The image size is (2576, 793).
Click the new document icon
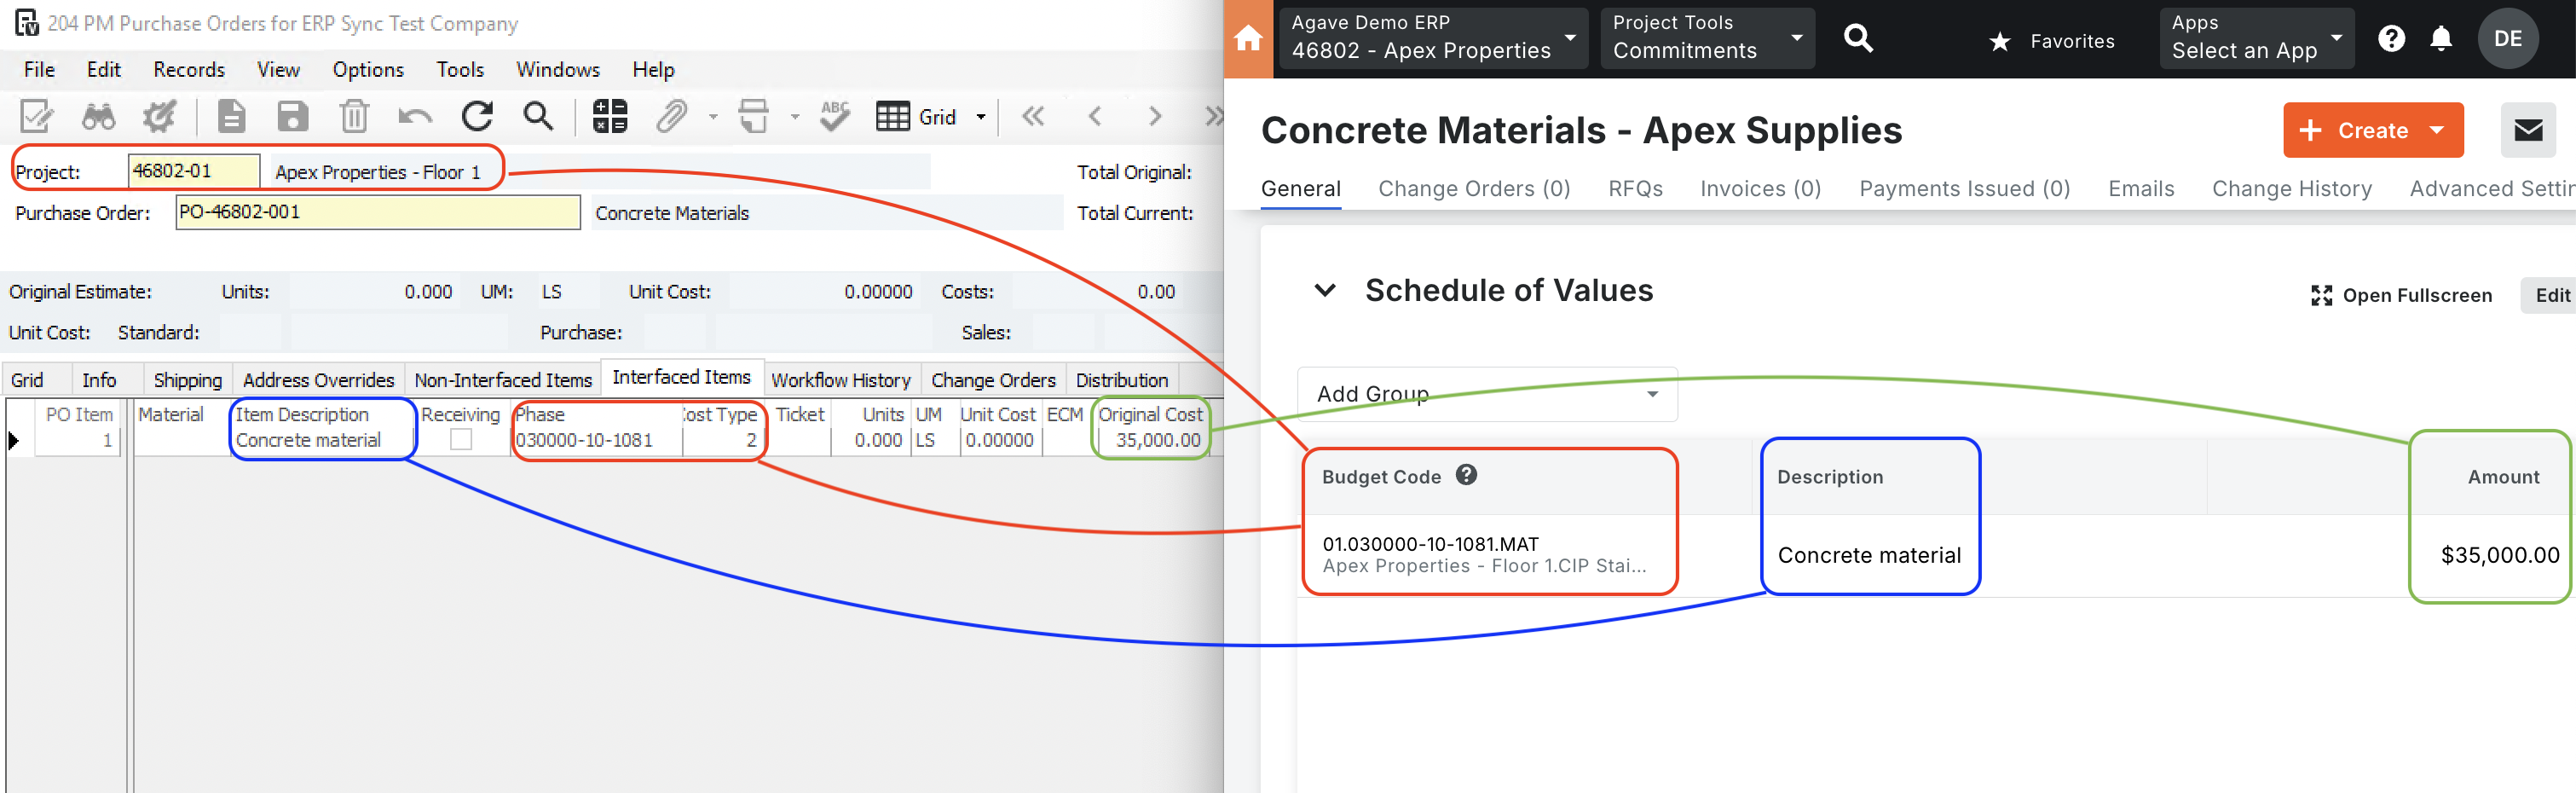tap(231, 117)
